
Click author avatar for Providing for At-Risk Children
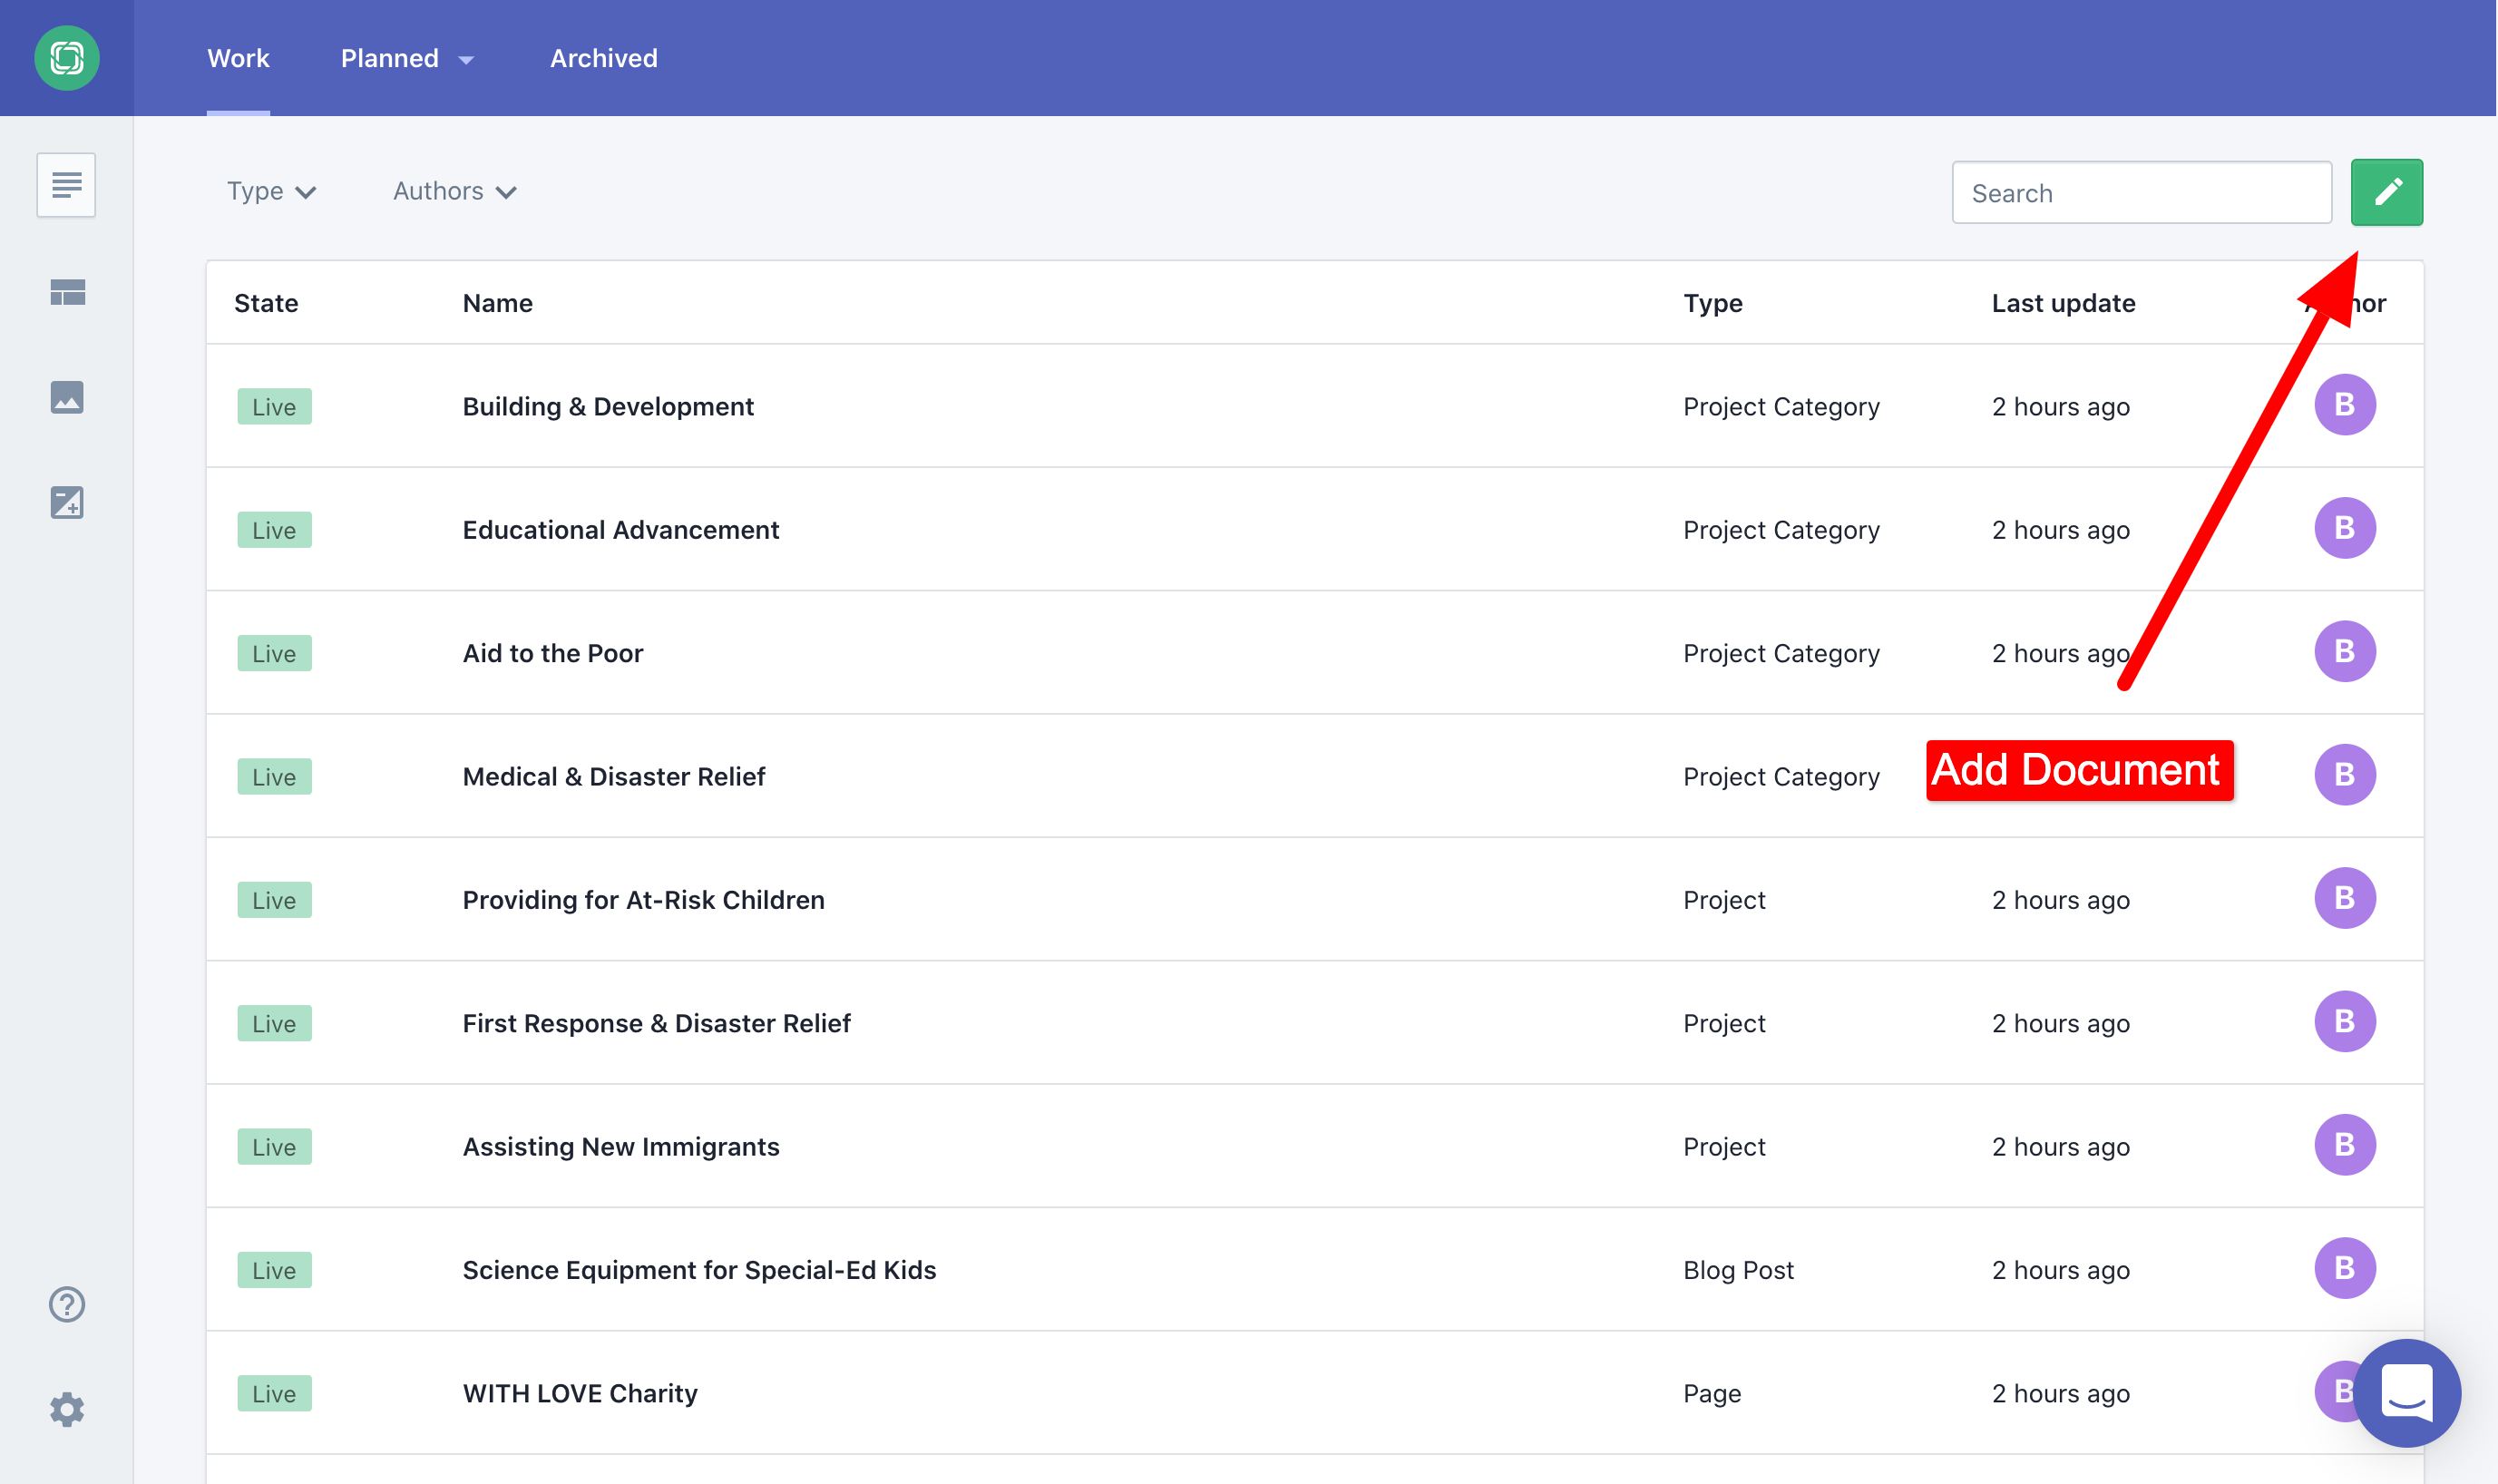click(2344, 898)
